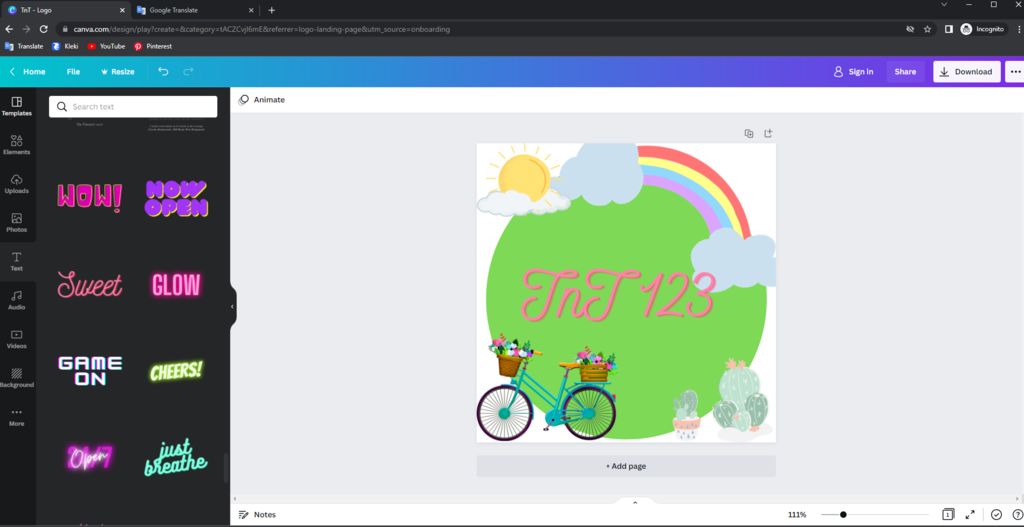Click the Download button
The image size is (1024, 527).
[967, 72]
